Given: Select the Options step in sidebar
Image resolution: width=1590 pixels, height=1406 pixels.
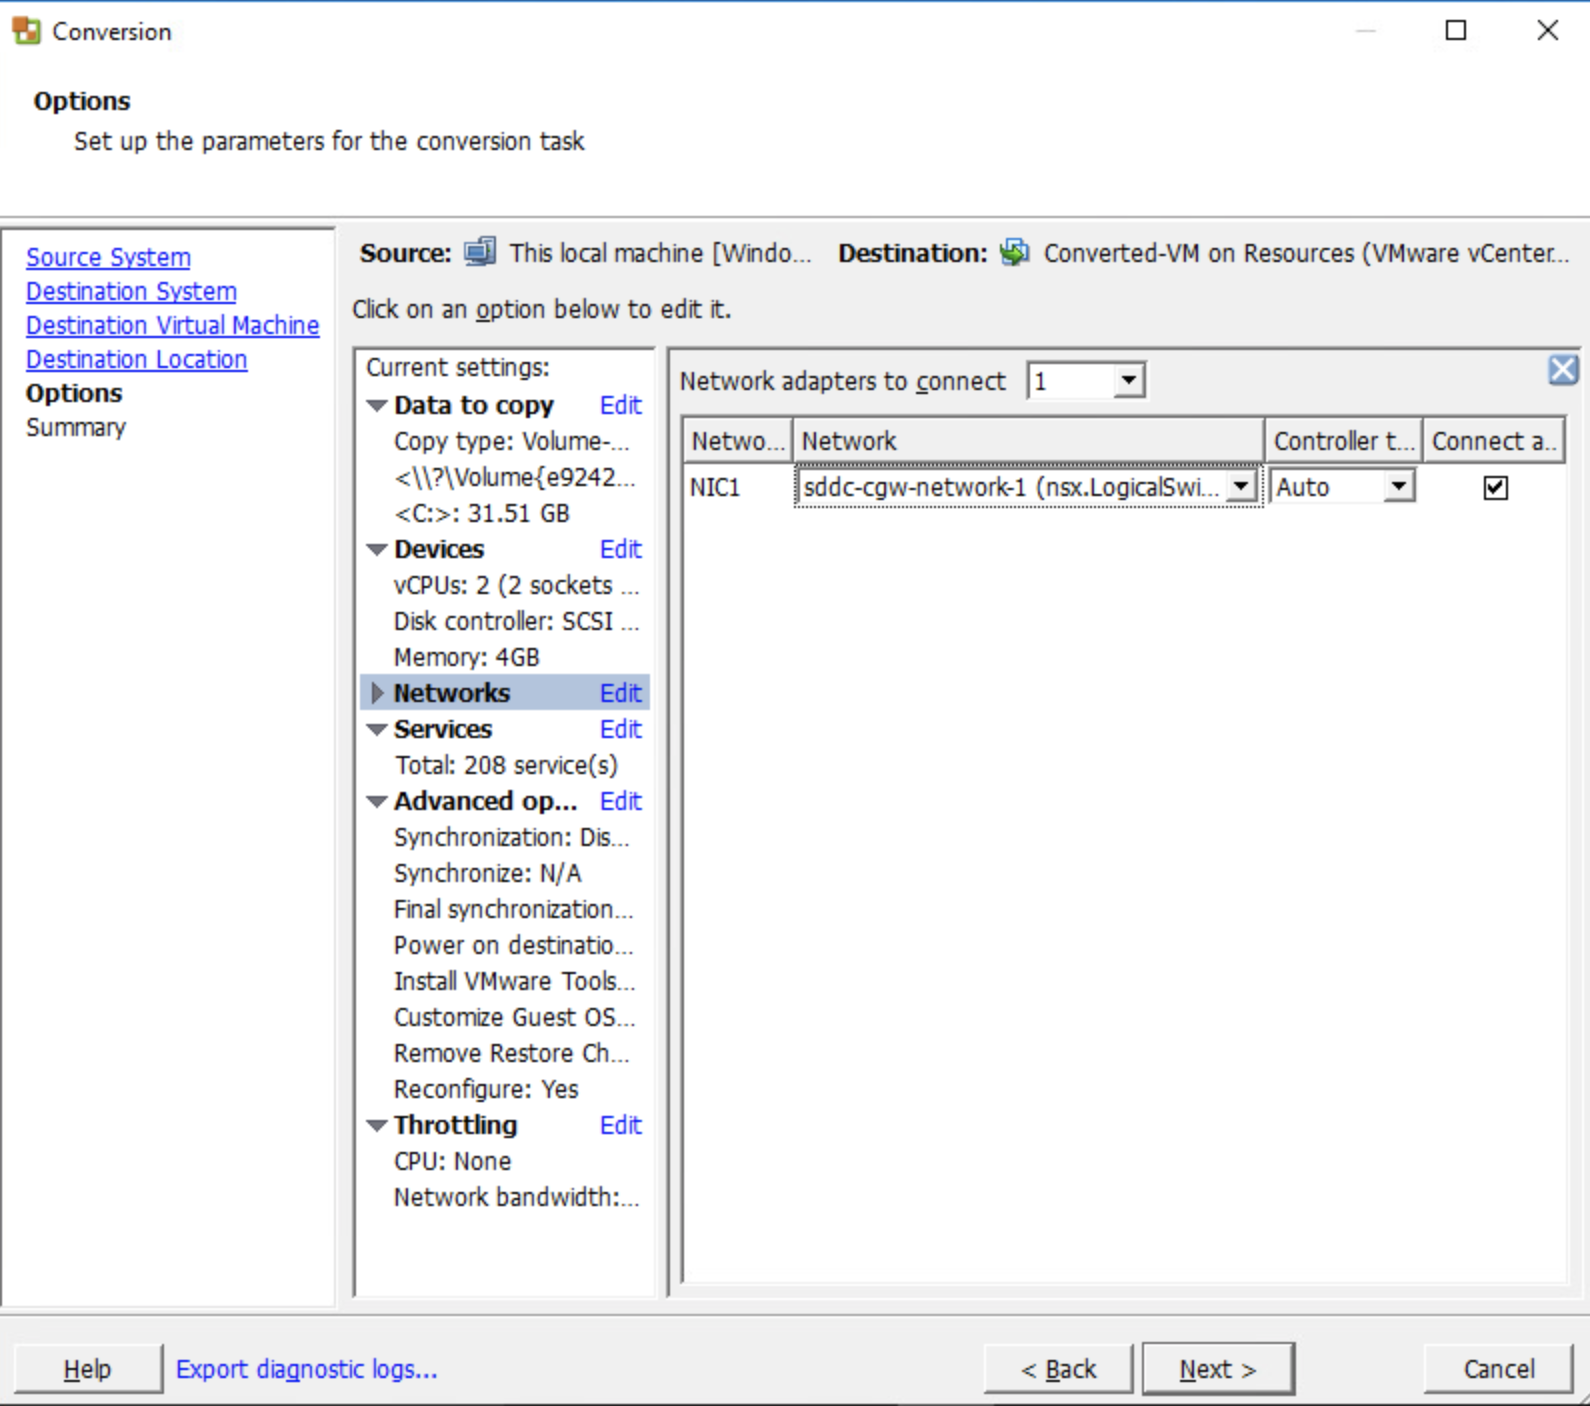Looking at the screenshot, I should (74, 393).
